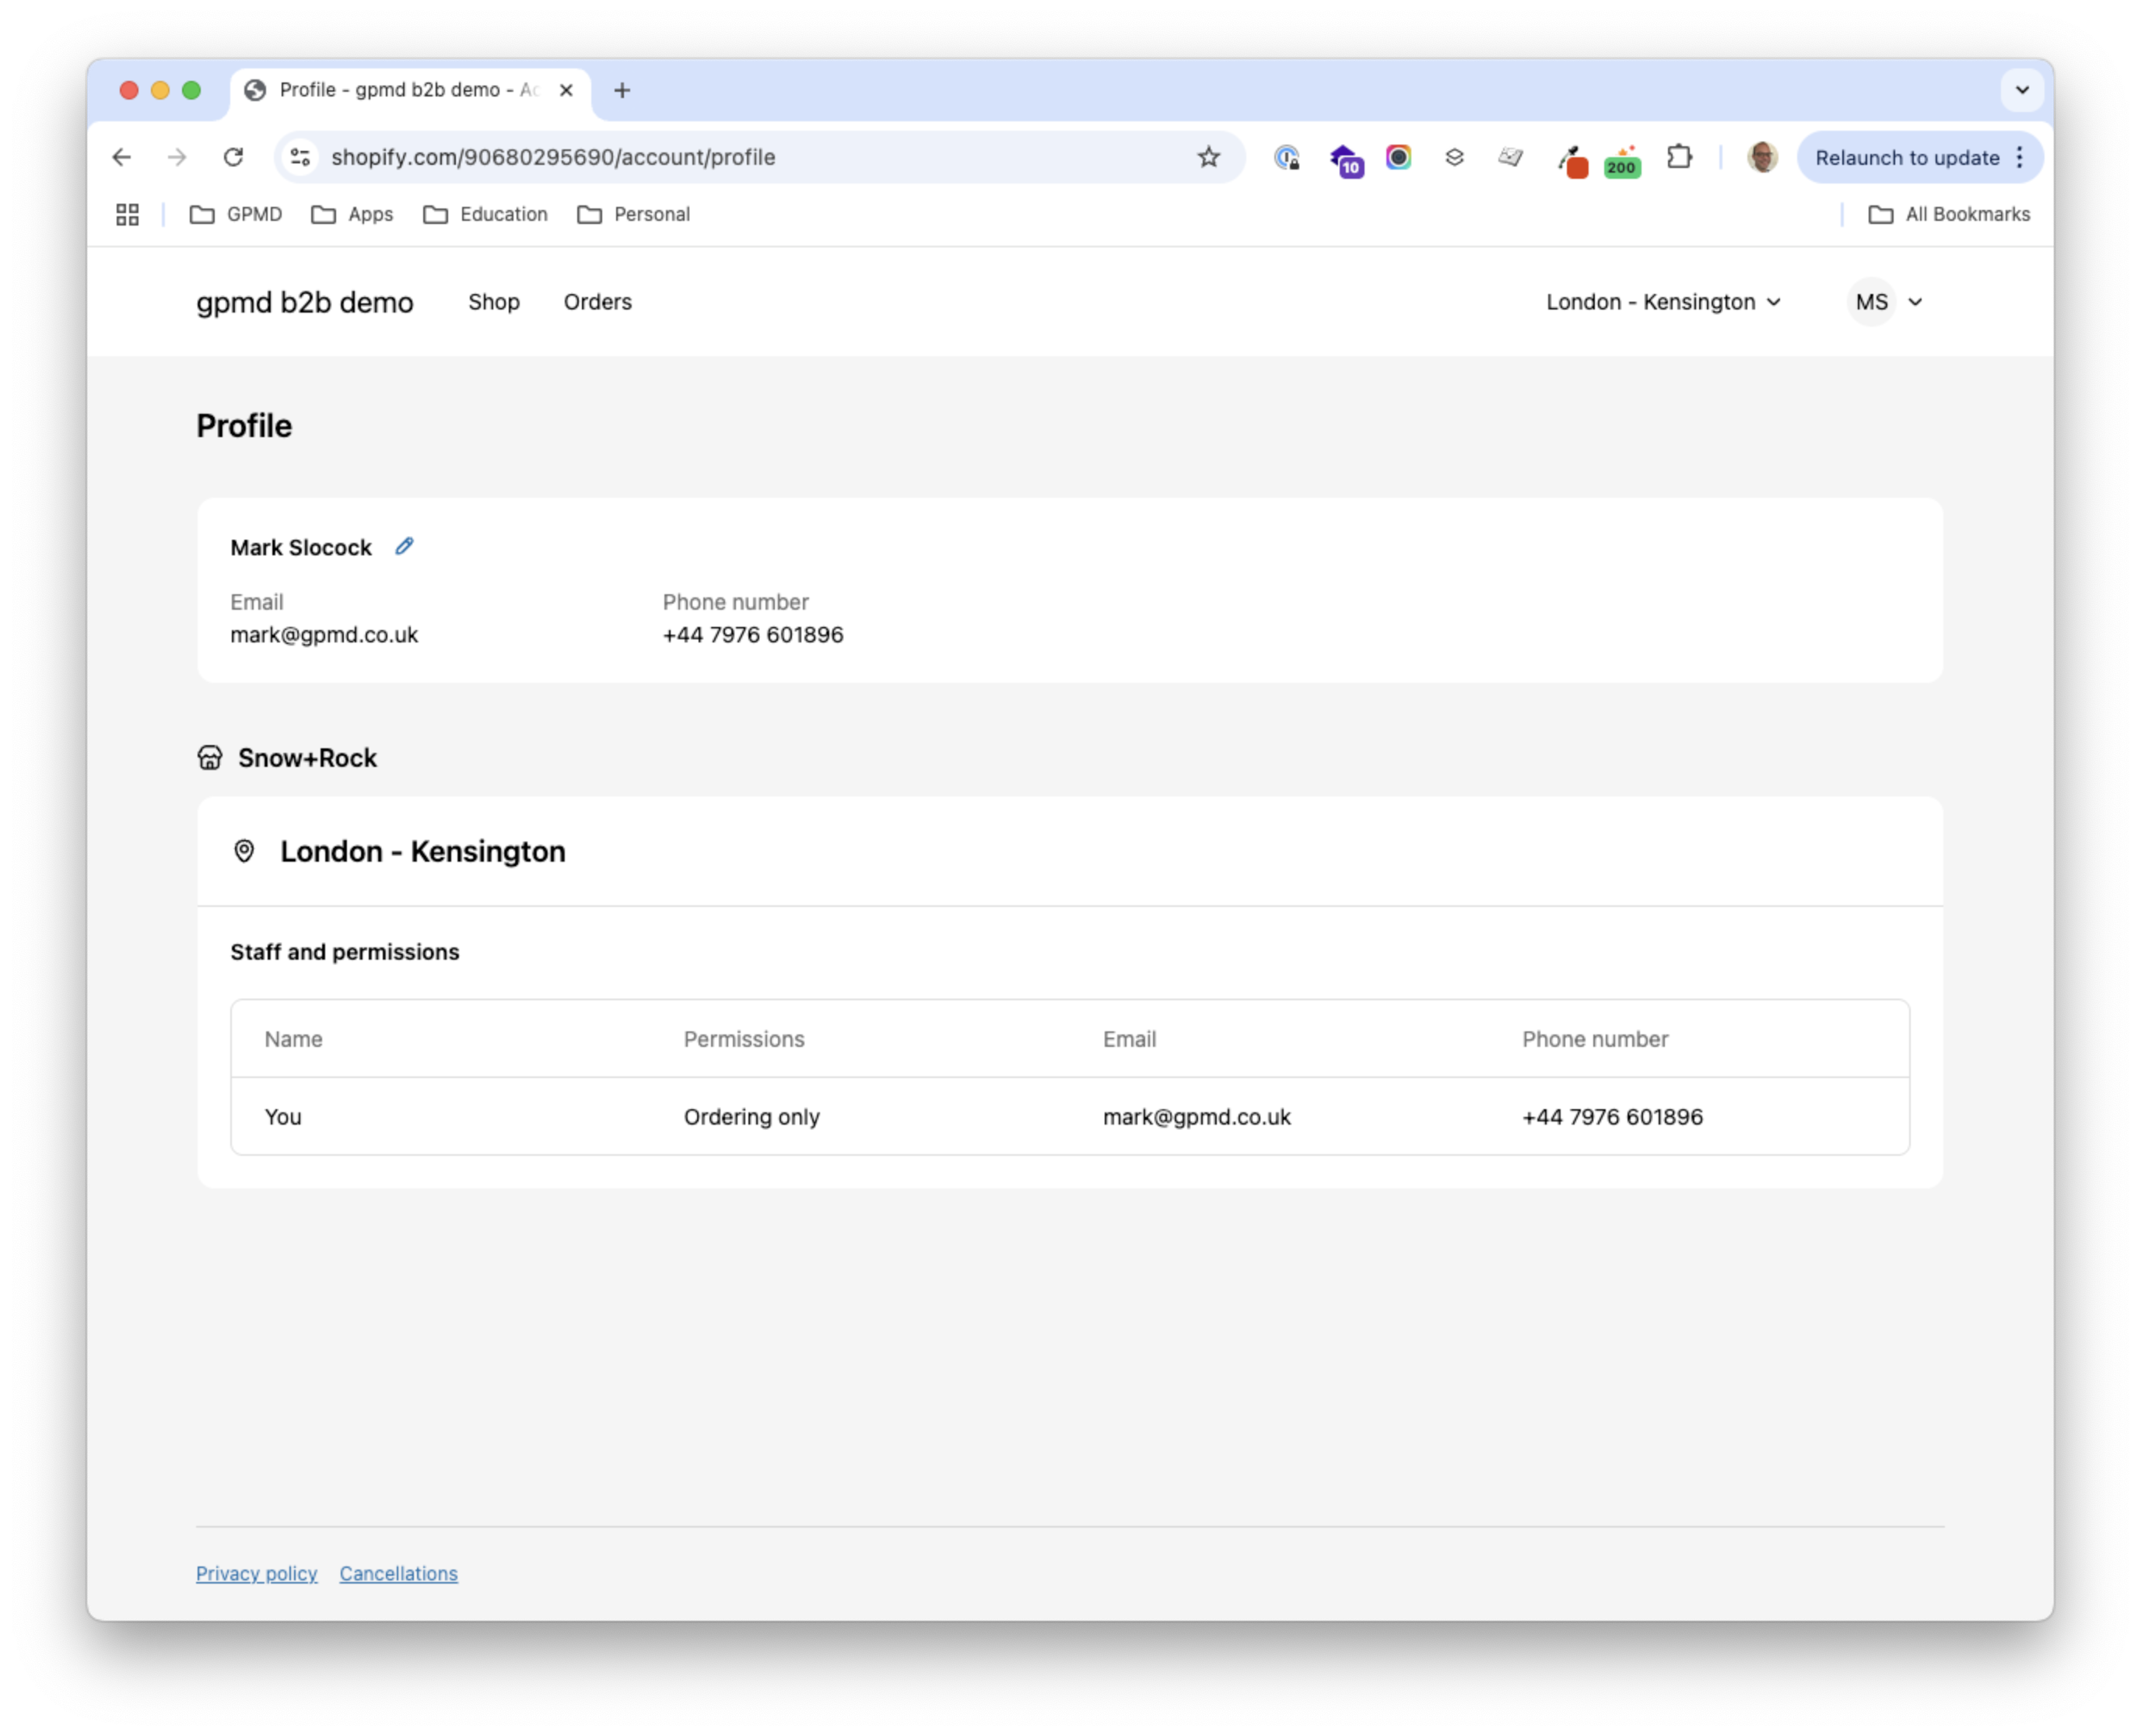Click the site information icon in address bar
Image resolution: width=2141 pixels, height=1736 pixels.
[300, 157]
